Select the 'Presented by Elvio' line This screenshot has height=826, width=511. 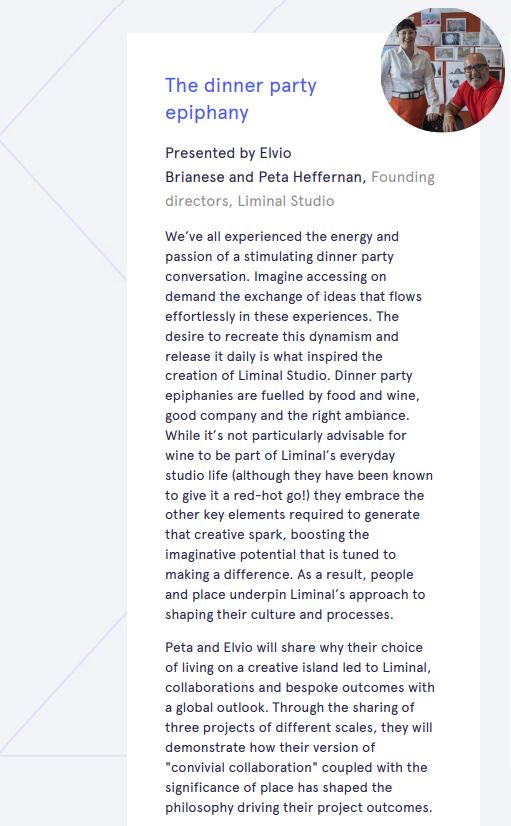point(228,153)
